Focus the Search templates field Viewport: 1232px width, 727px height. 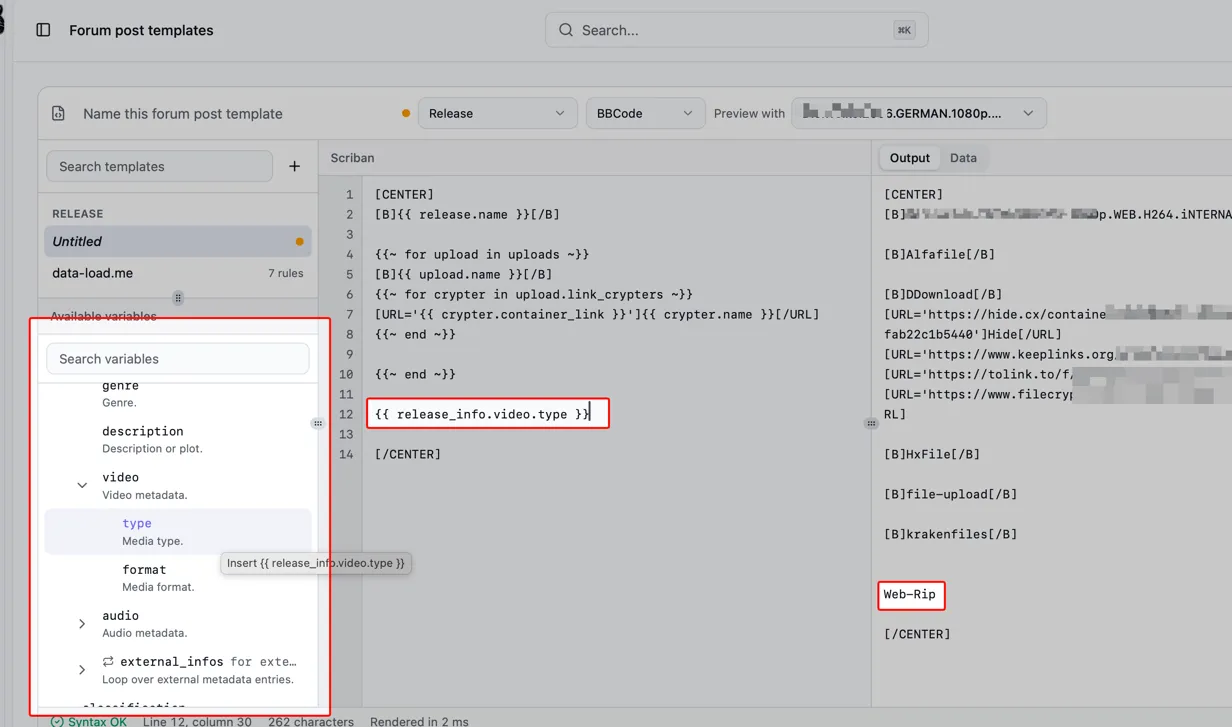pyautogui.click(x=160, y=166)
